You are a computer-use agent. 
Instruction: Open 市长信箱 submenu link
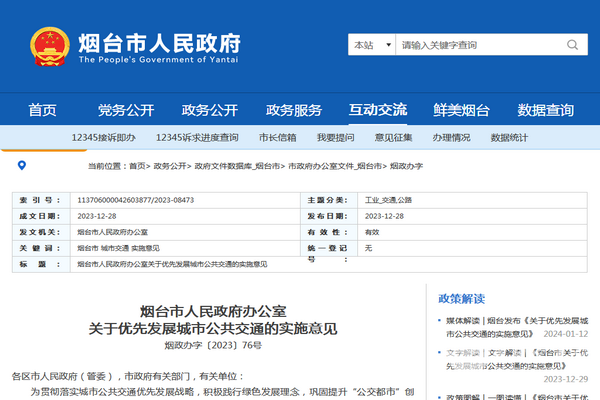click(x=277, y=137)
